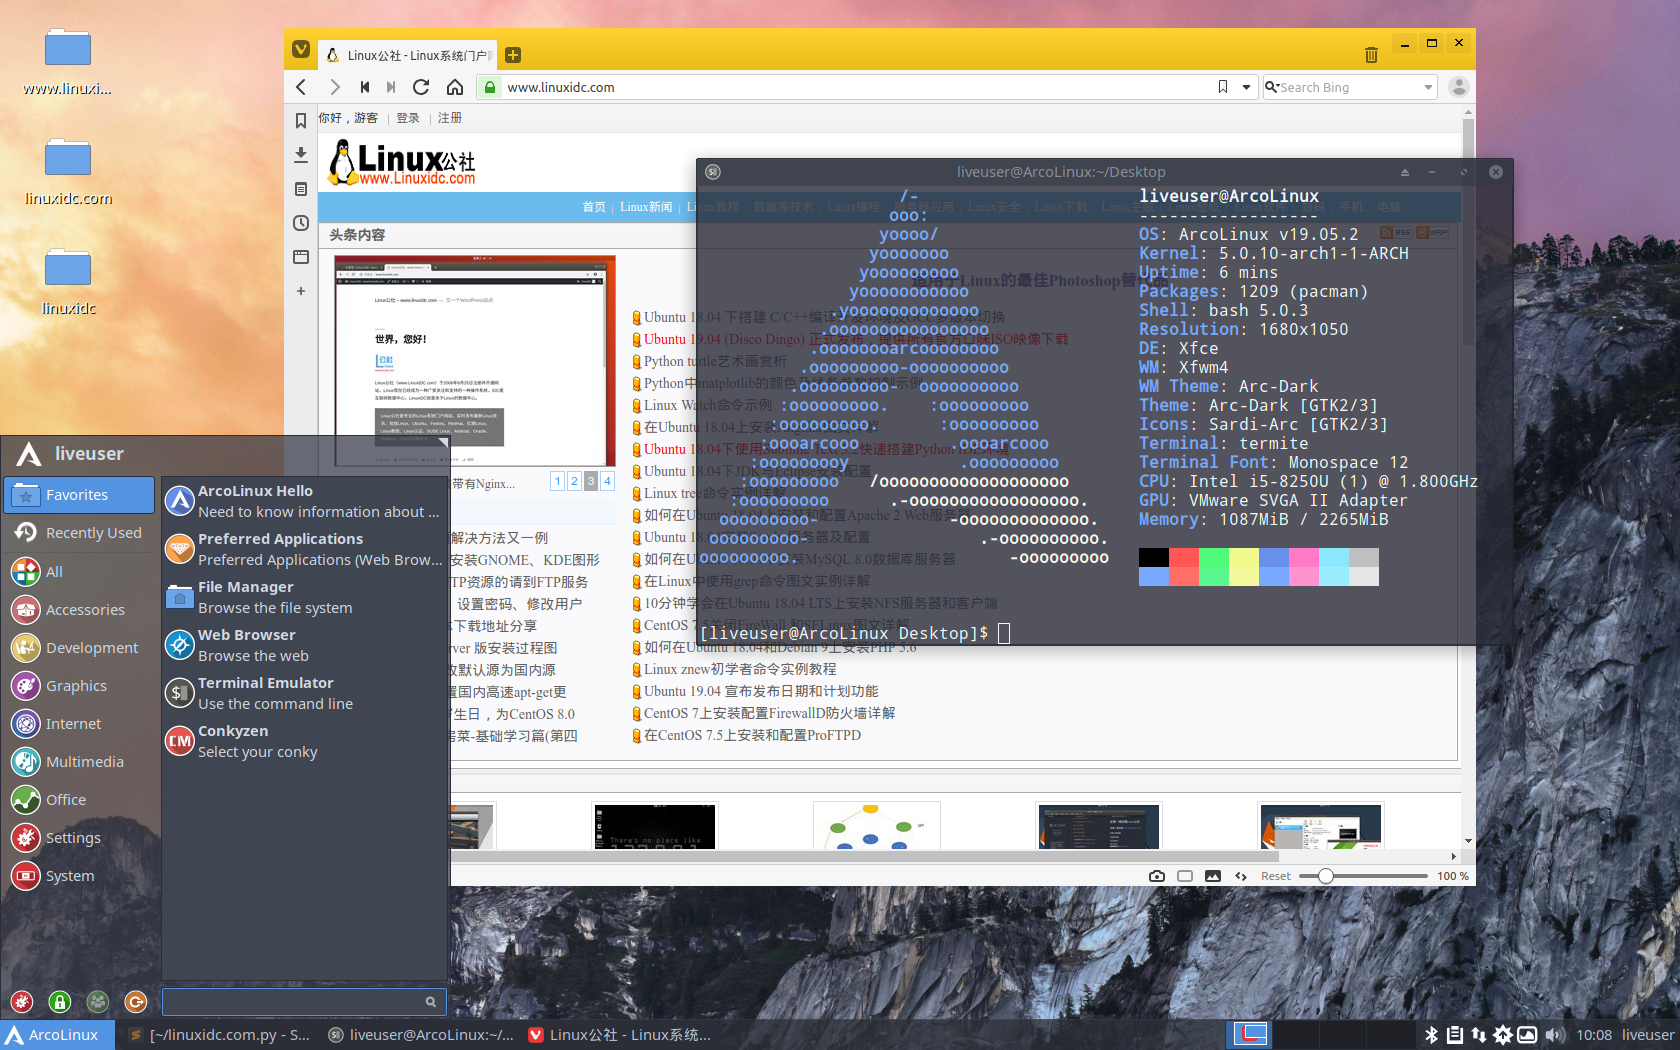Bookmark the current page via the flag icon
Viewport: 1680px width, 1050px height.
(1222, 87)
